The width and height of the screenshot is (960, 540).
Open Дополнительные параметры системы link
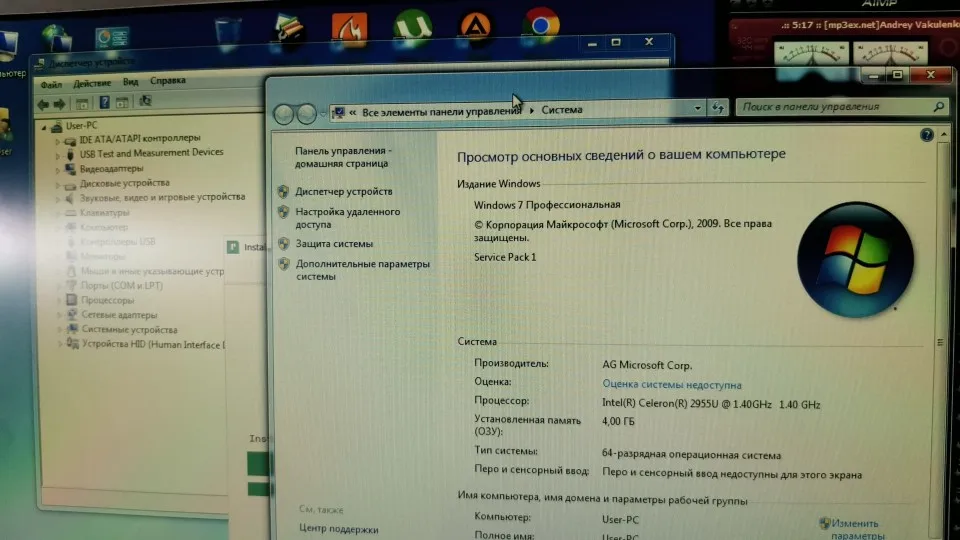[362, 270]
